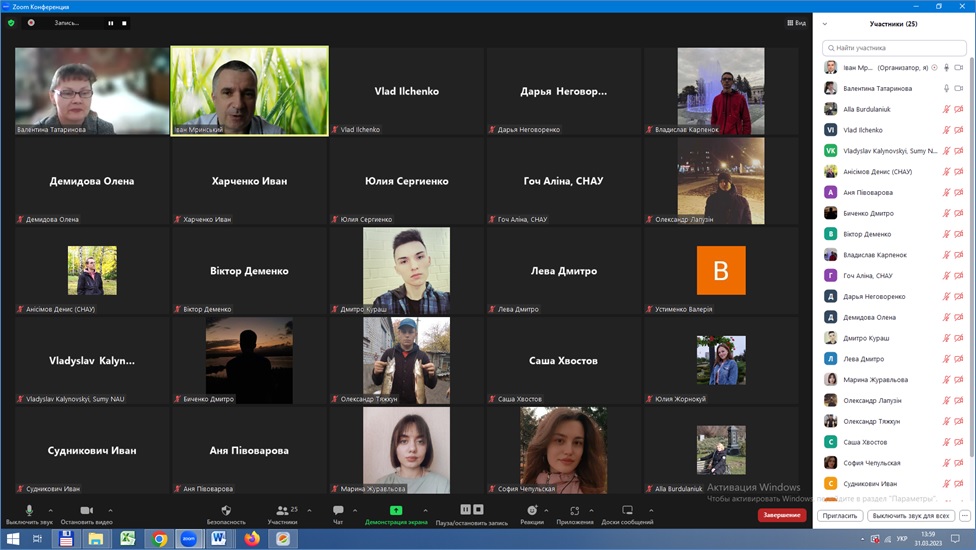Open the Приложения apps icon
976x550 pixels.
click(575, 510)
